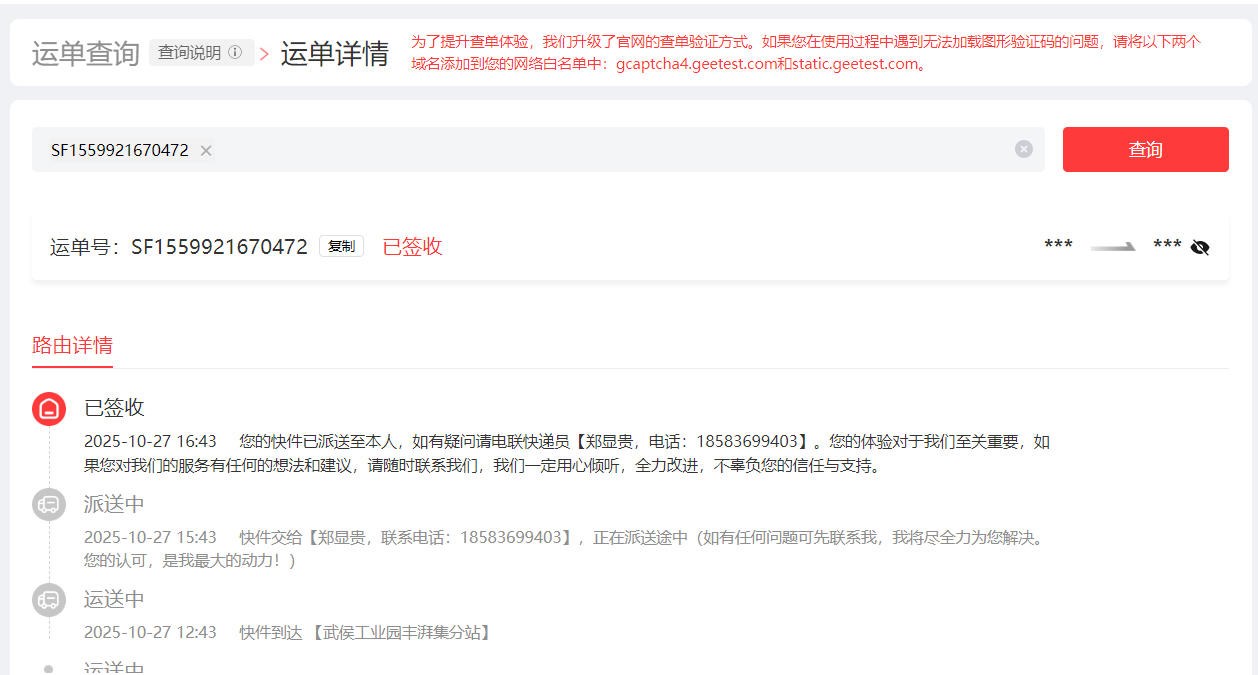Image resolution: width=1258 pixels, height=675 pixels.
Task: Click the red breadcrumb chevron arrow
Action: coord(265,54)
